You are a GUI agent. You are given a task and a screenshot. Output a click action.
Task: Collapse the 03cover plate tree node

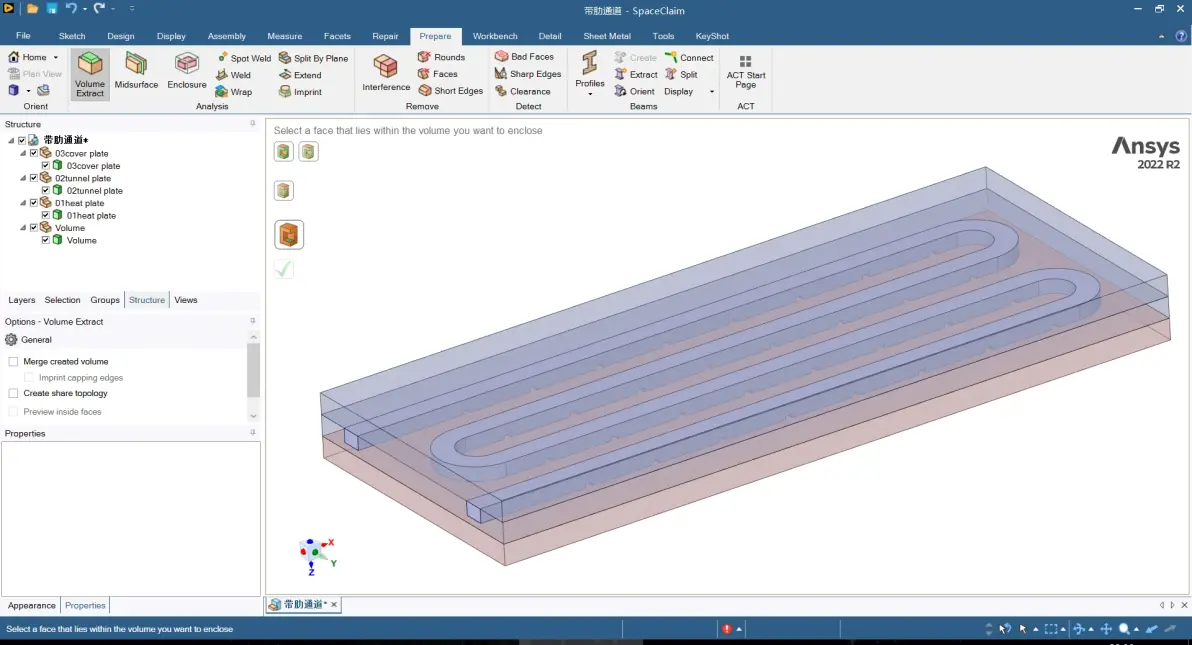23,153
